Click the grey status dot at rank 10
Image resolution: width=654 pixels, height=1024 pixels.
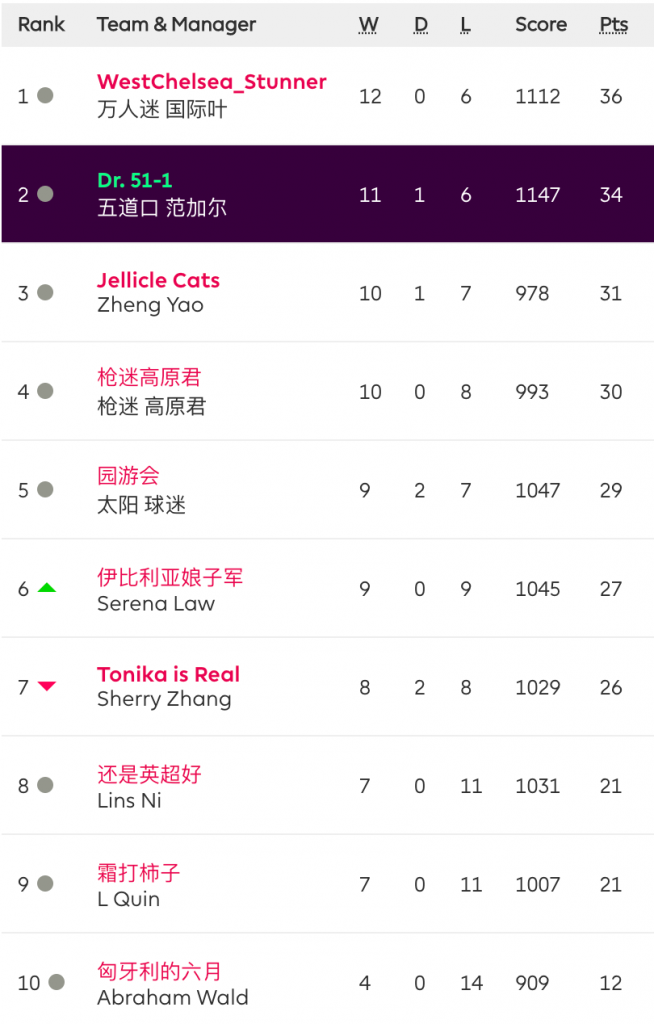(56, 982)
